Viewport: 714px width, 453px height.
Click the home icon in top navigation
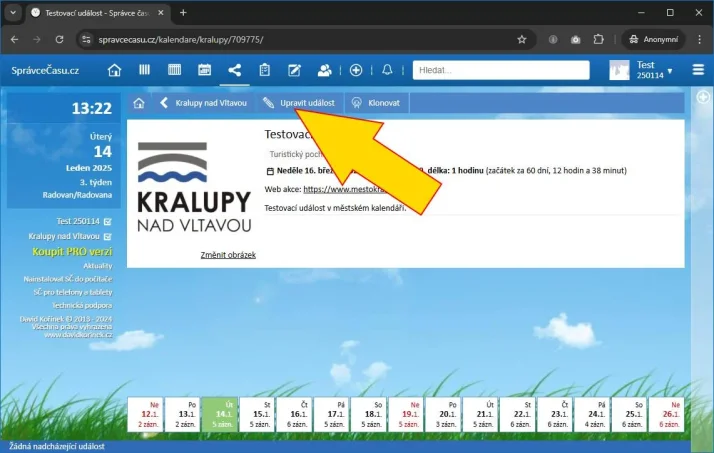click(115, 70)
